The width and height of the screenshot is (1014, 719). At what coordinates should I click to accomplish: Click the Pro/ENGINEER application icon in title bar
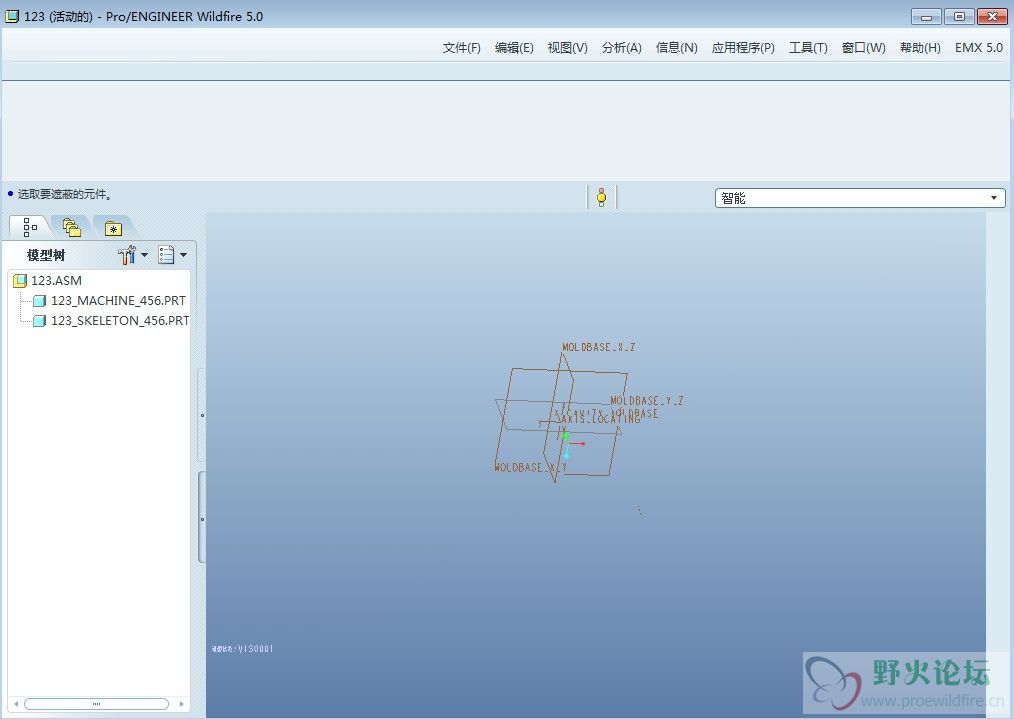tap(12, 16)
